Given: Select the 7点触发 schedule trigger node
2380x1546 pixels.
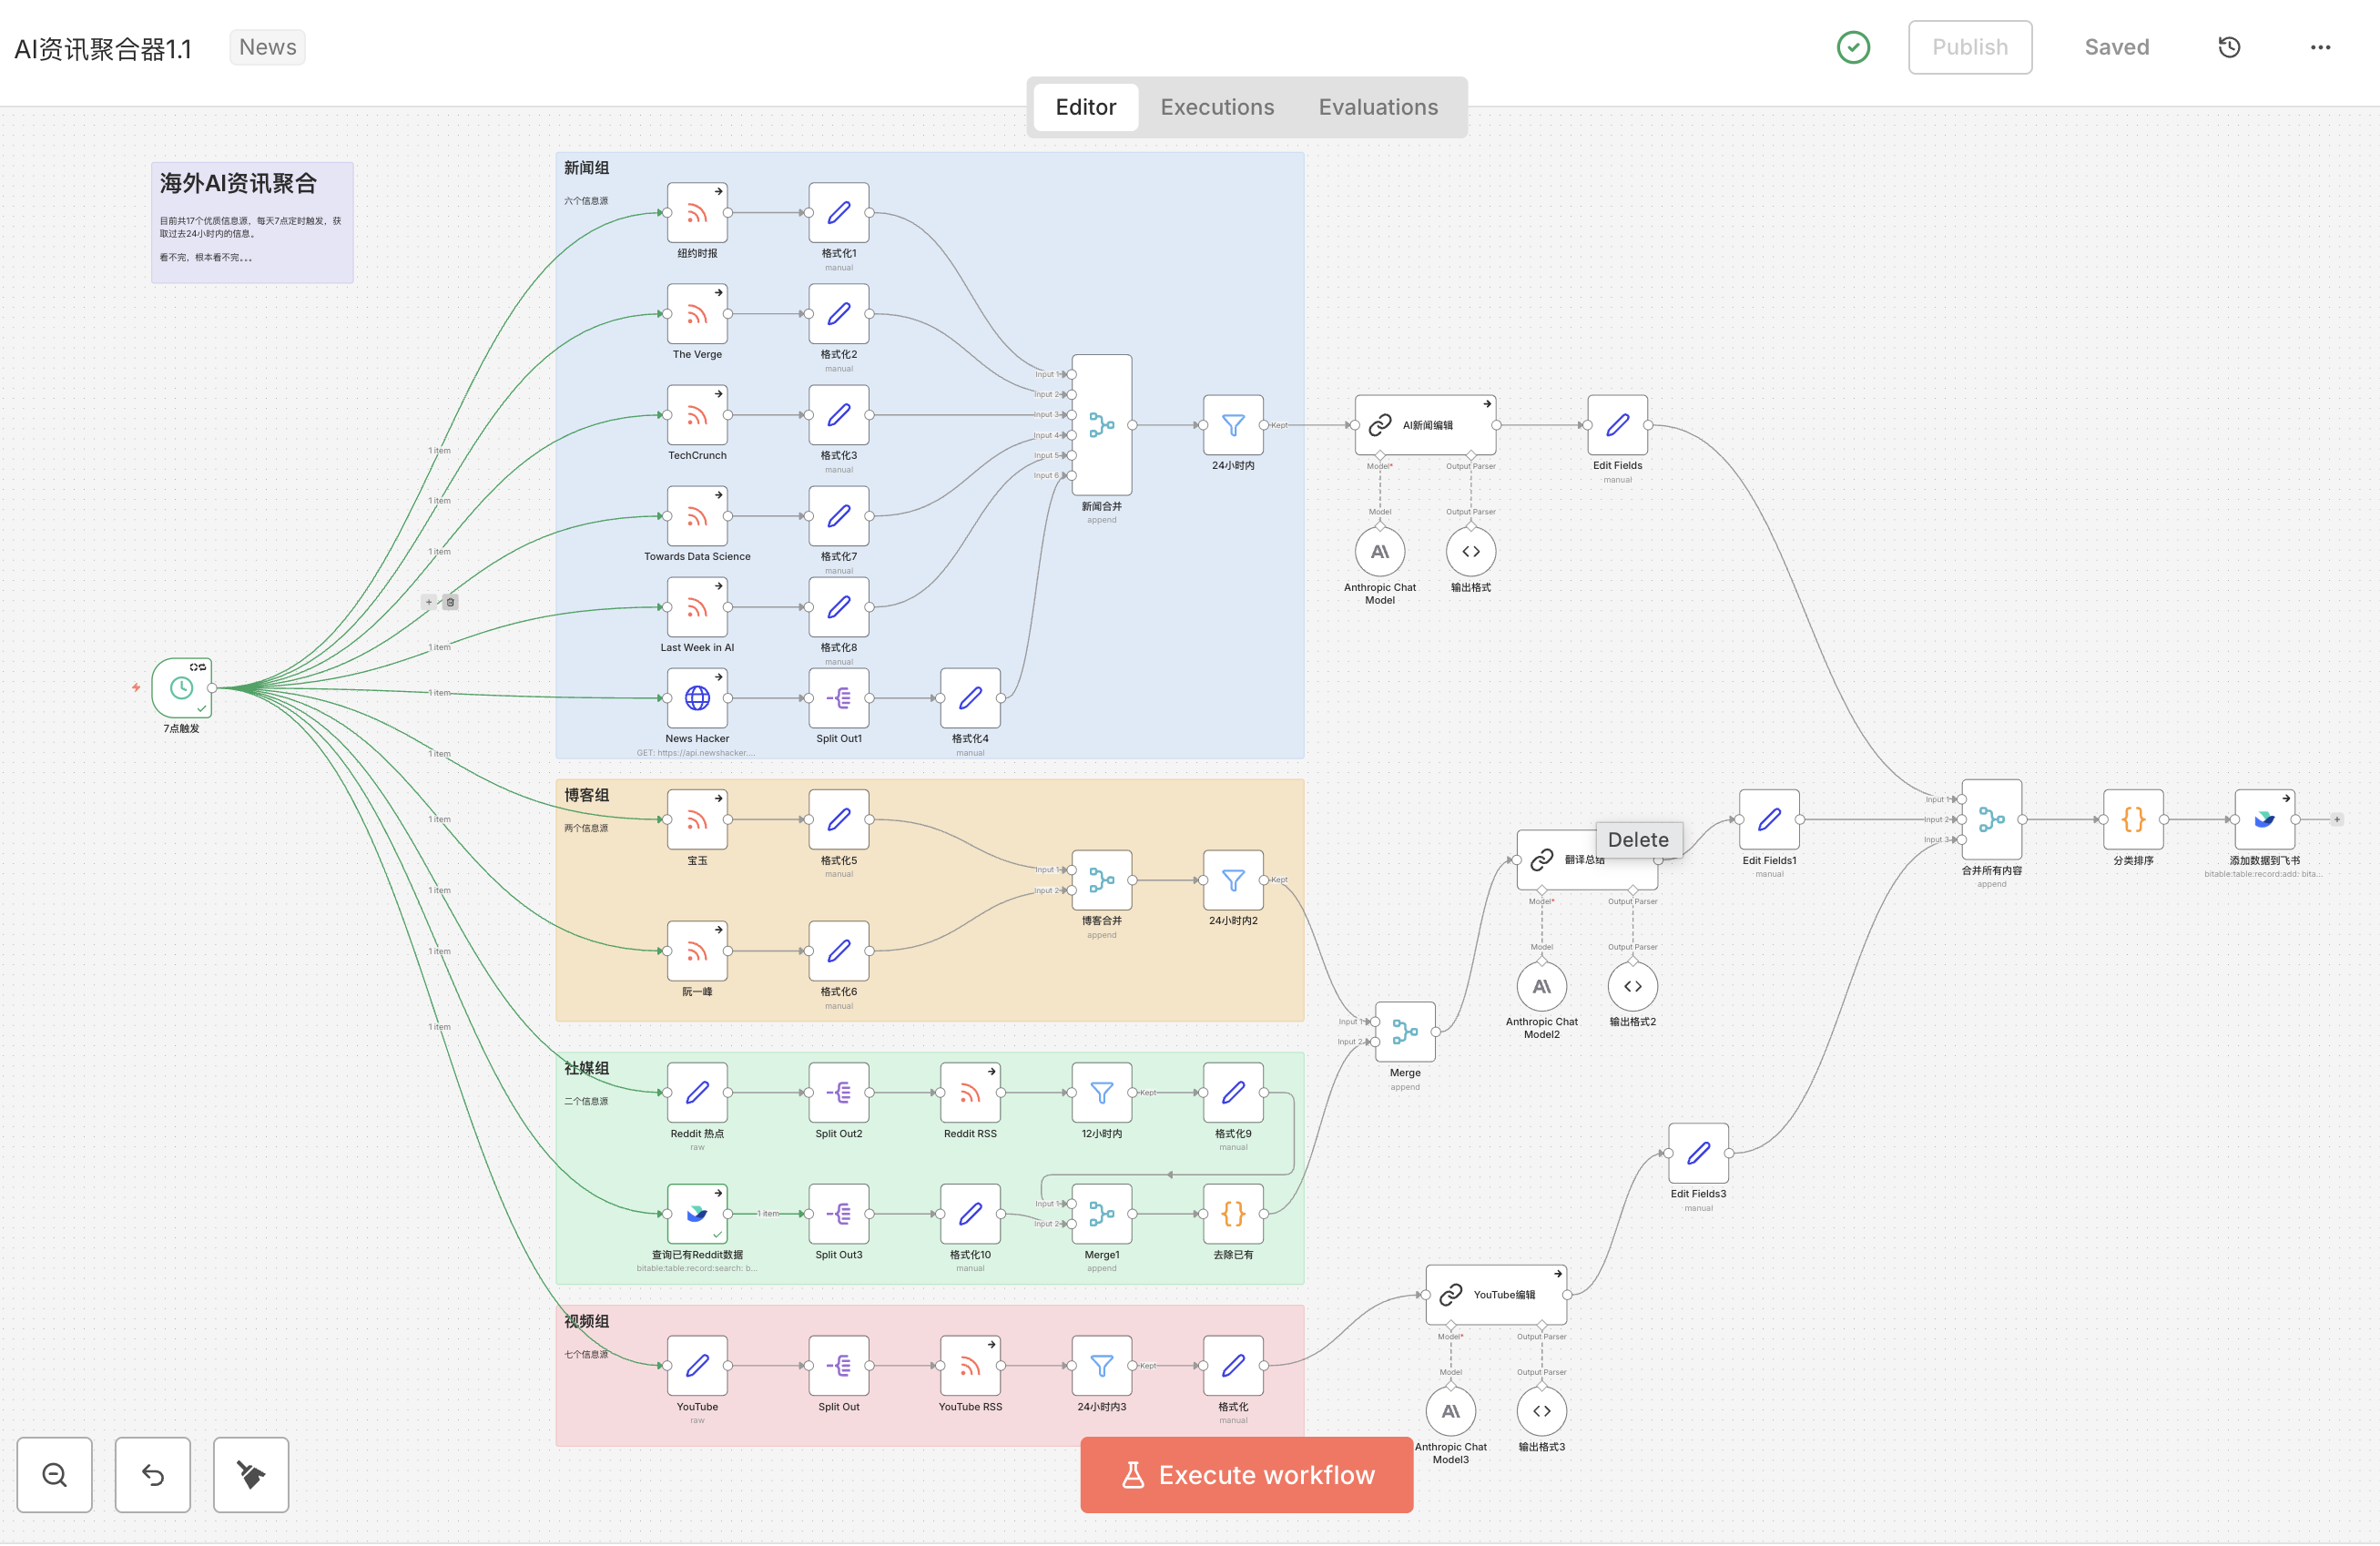Looking at the screenshot, I should 181,688.
